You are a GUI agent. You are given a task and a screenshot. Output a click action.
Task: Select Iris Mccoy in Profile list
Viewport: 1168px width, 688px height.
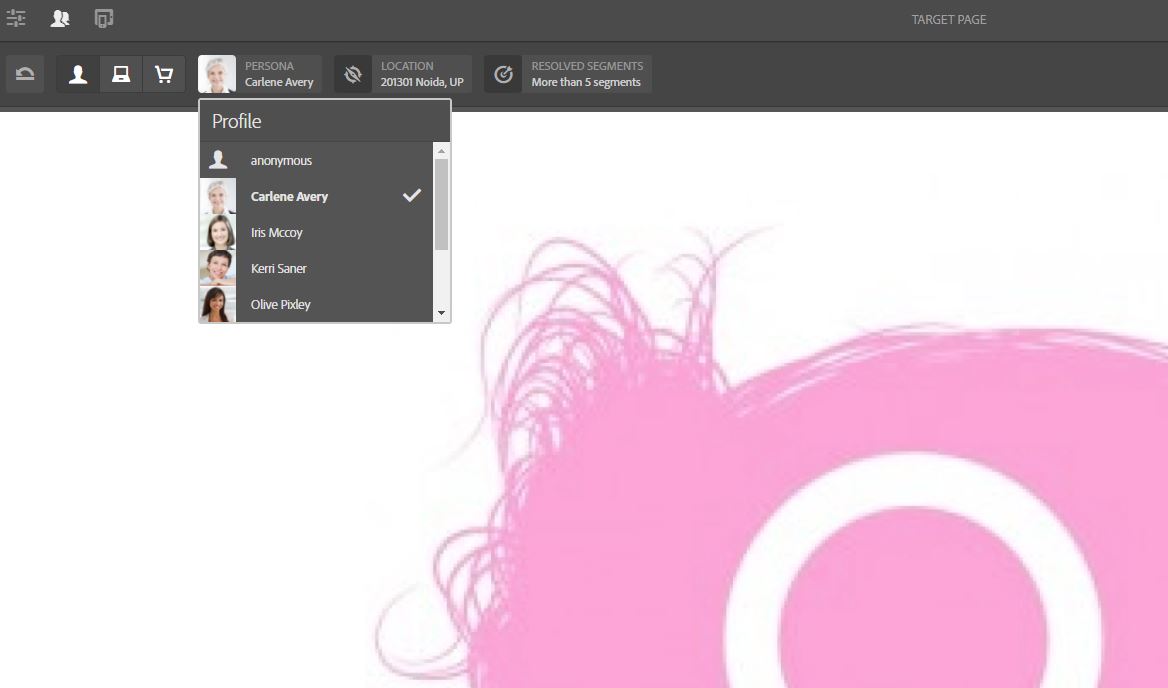click(276, 232)
